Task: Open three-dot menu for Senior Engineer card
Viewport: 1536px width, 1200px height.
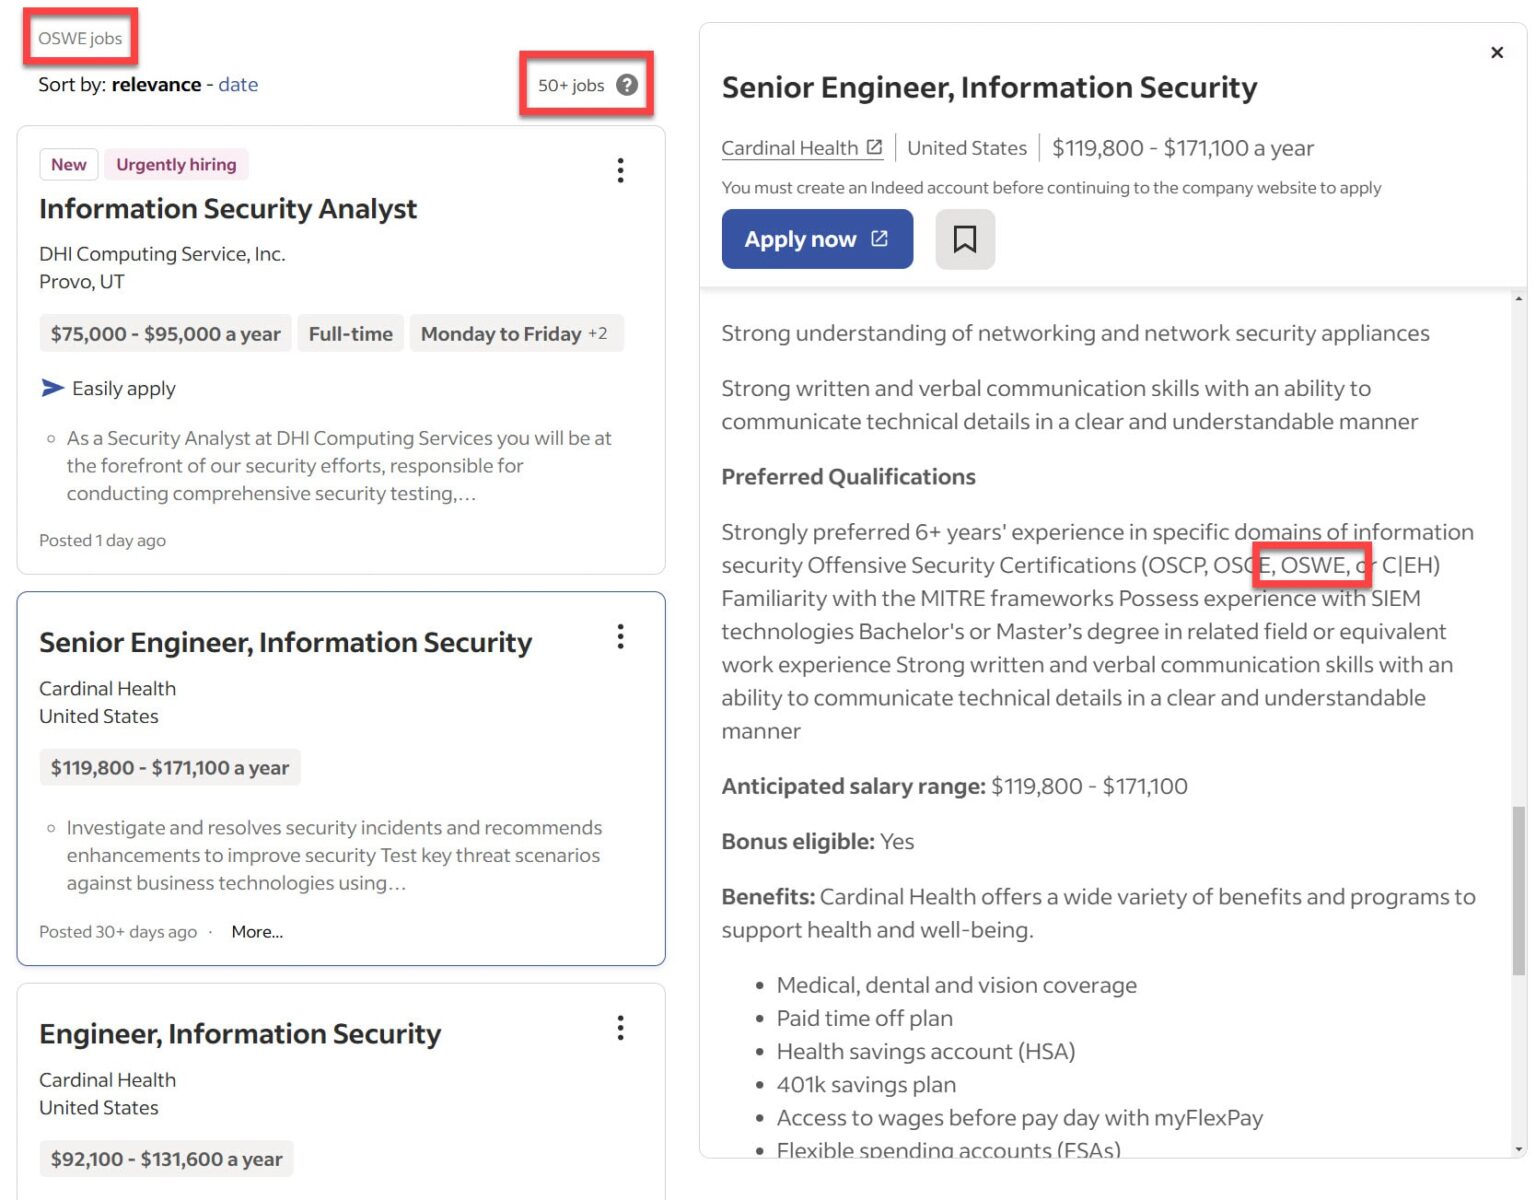Action: pos(621,637)
